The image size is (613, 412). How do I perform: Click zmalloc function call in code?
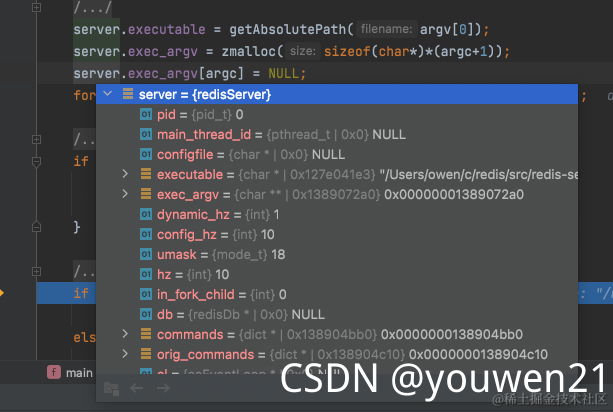[x=249, y=51]
